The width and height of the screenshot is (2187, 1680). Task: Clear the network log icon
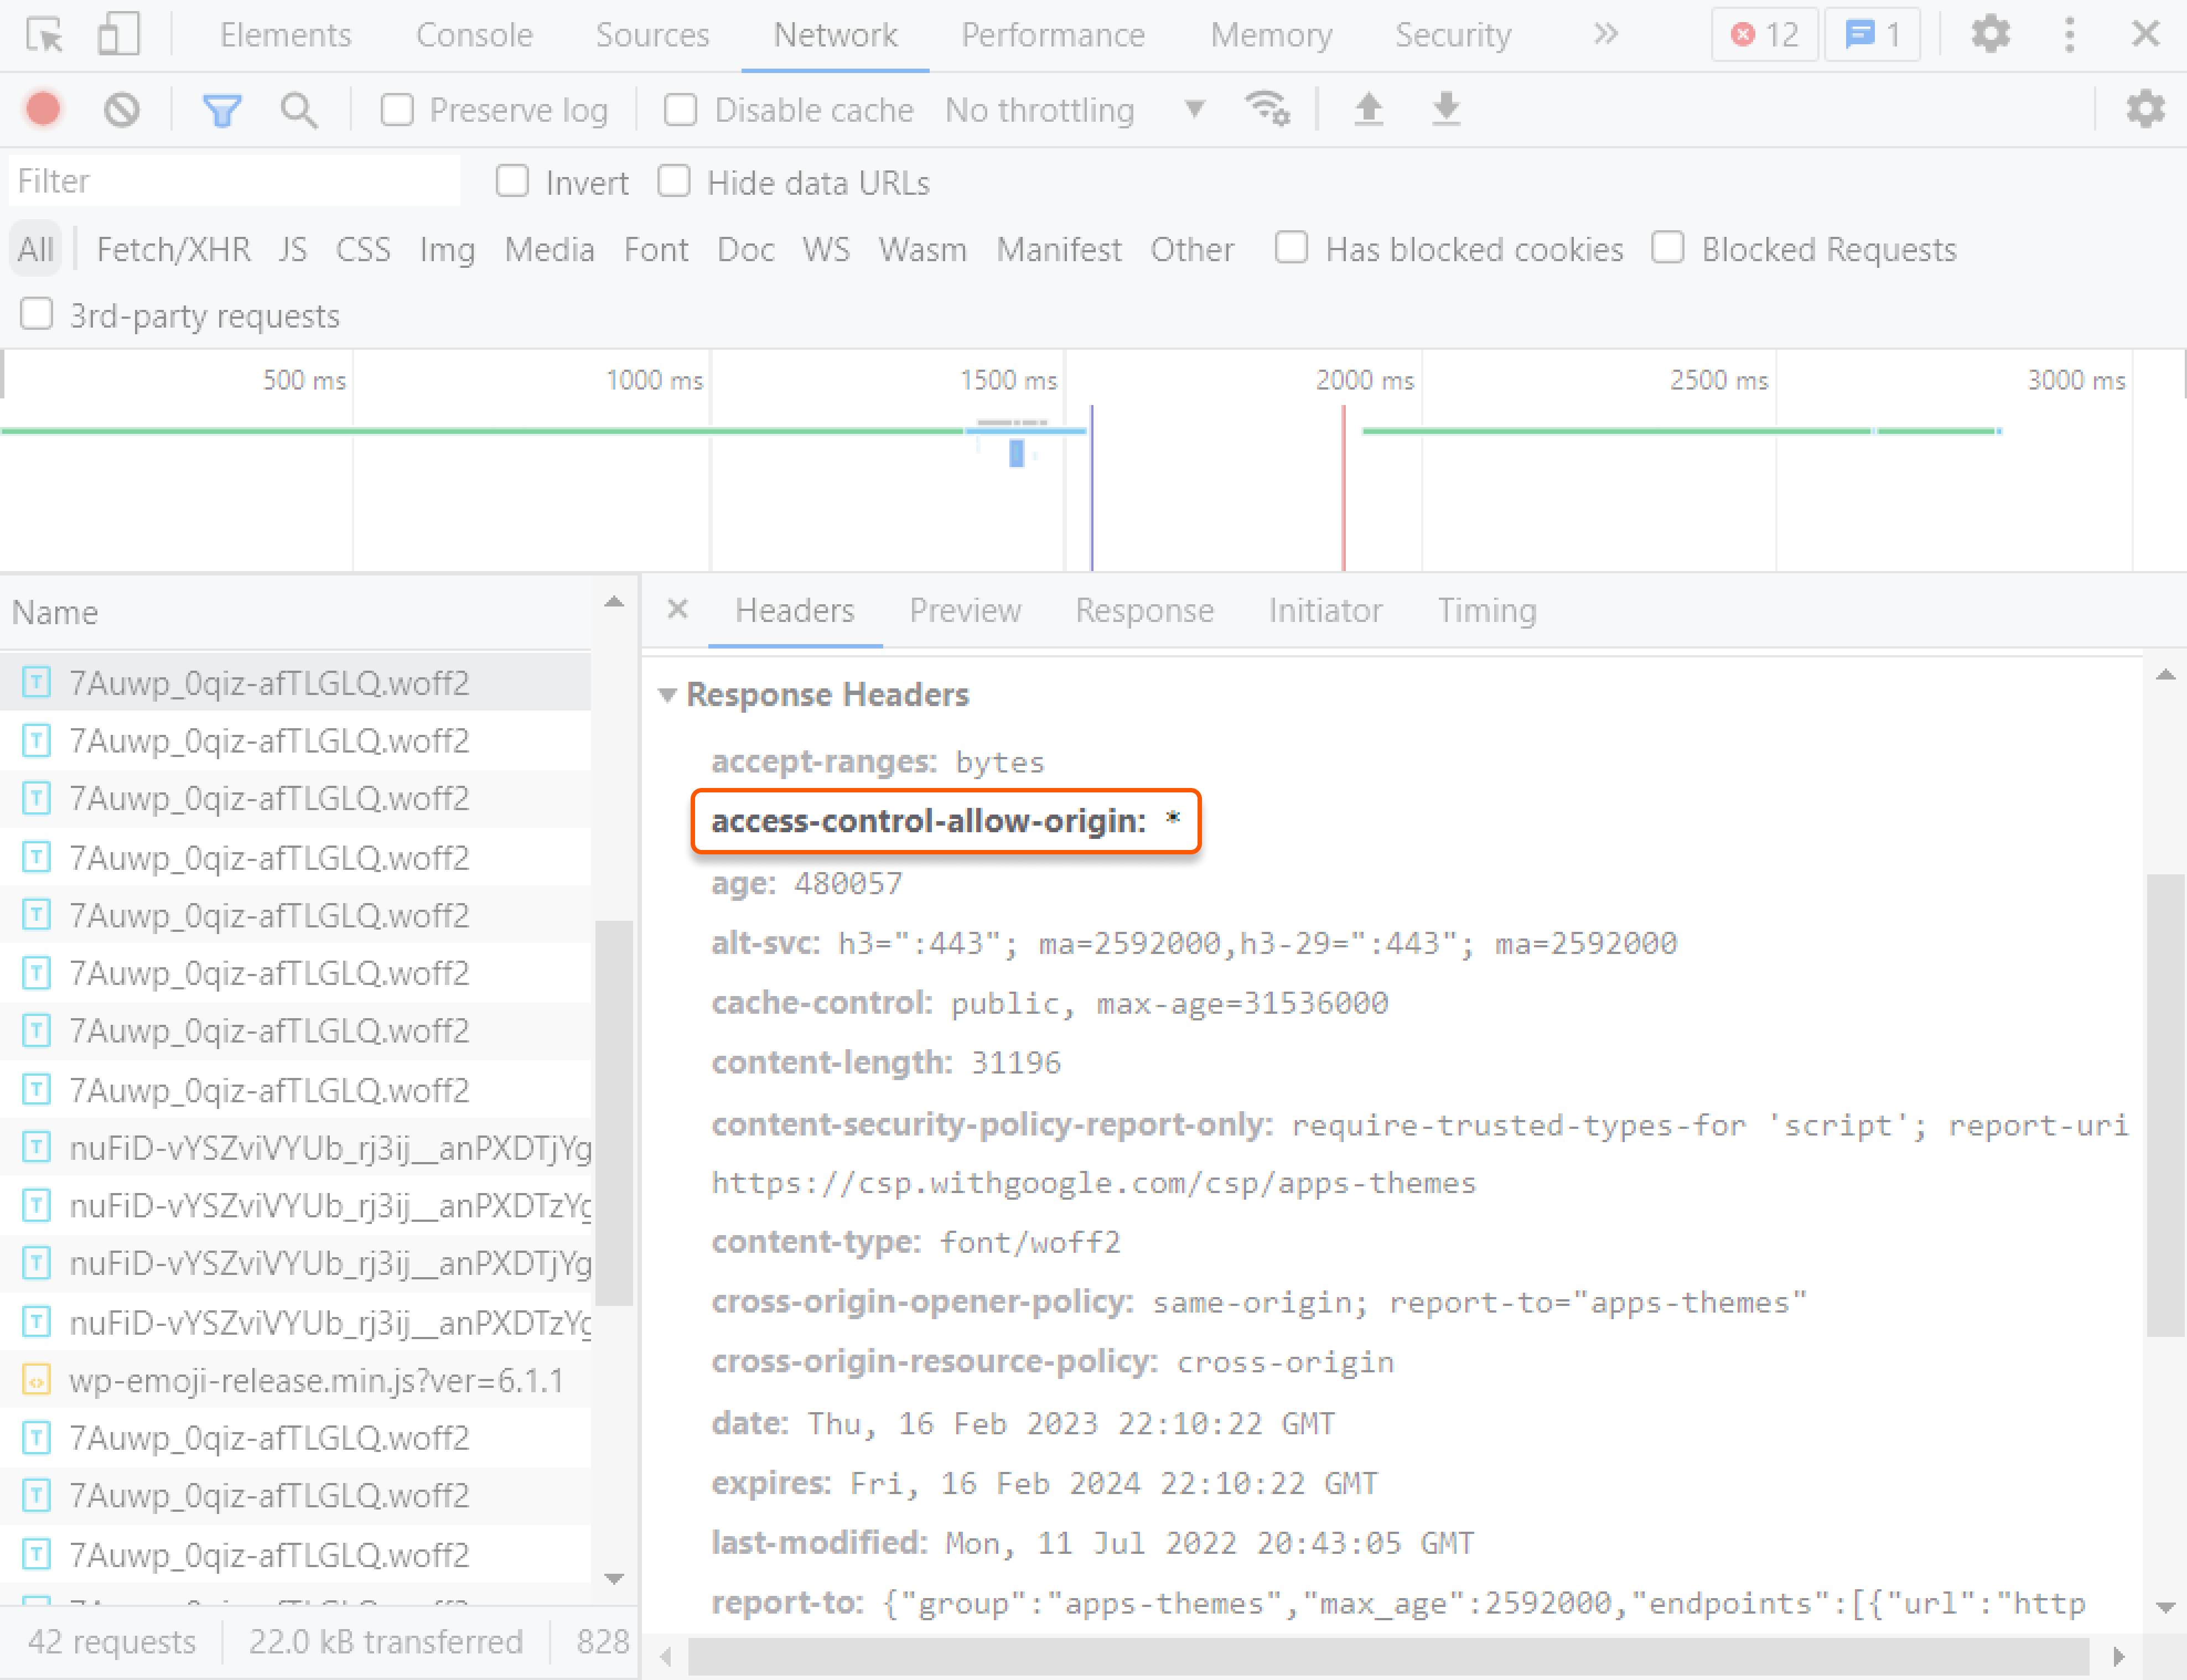122,109
